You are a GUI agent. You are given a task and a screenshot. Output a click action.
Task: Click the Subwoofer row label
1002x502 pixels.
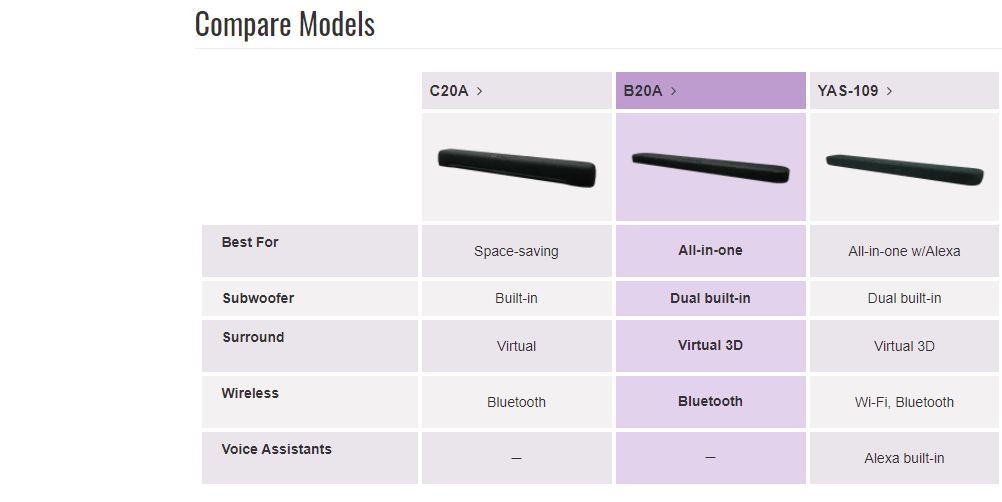pos(258,298)
